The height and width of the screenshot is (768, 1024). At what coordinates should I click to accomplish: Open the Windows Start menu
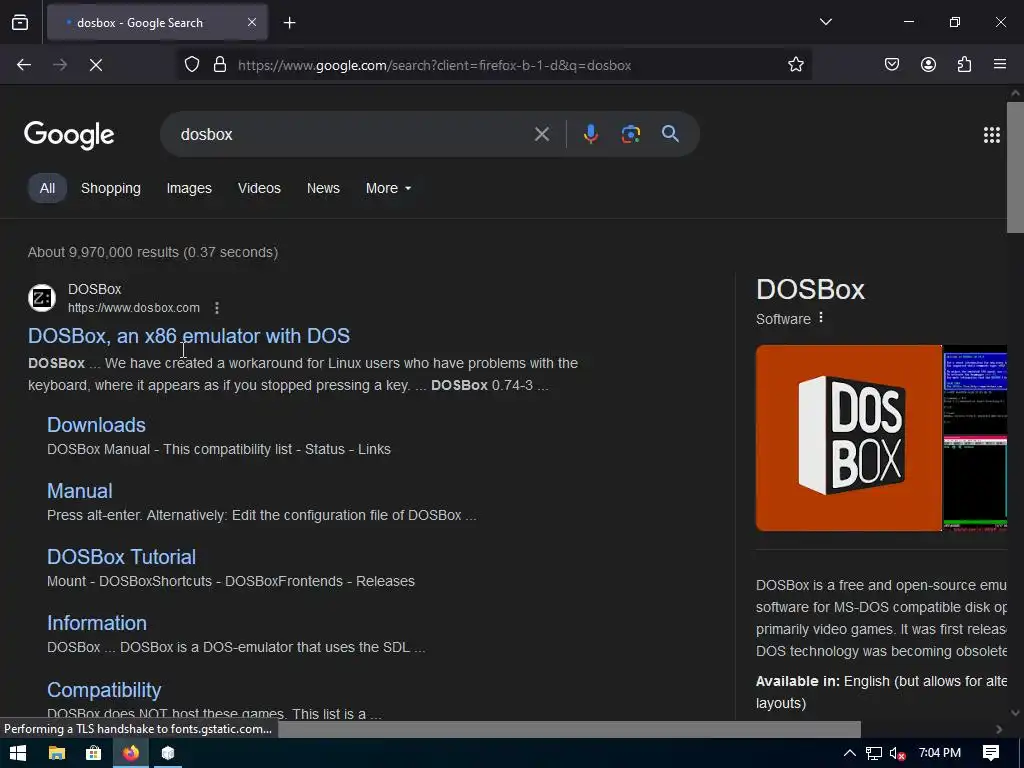(x=18, y=753)
